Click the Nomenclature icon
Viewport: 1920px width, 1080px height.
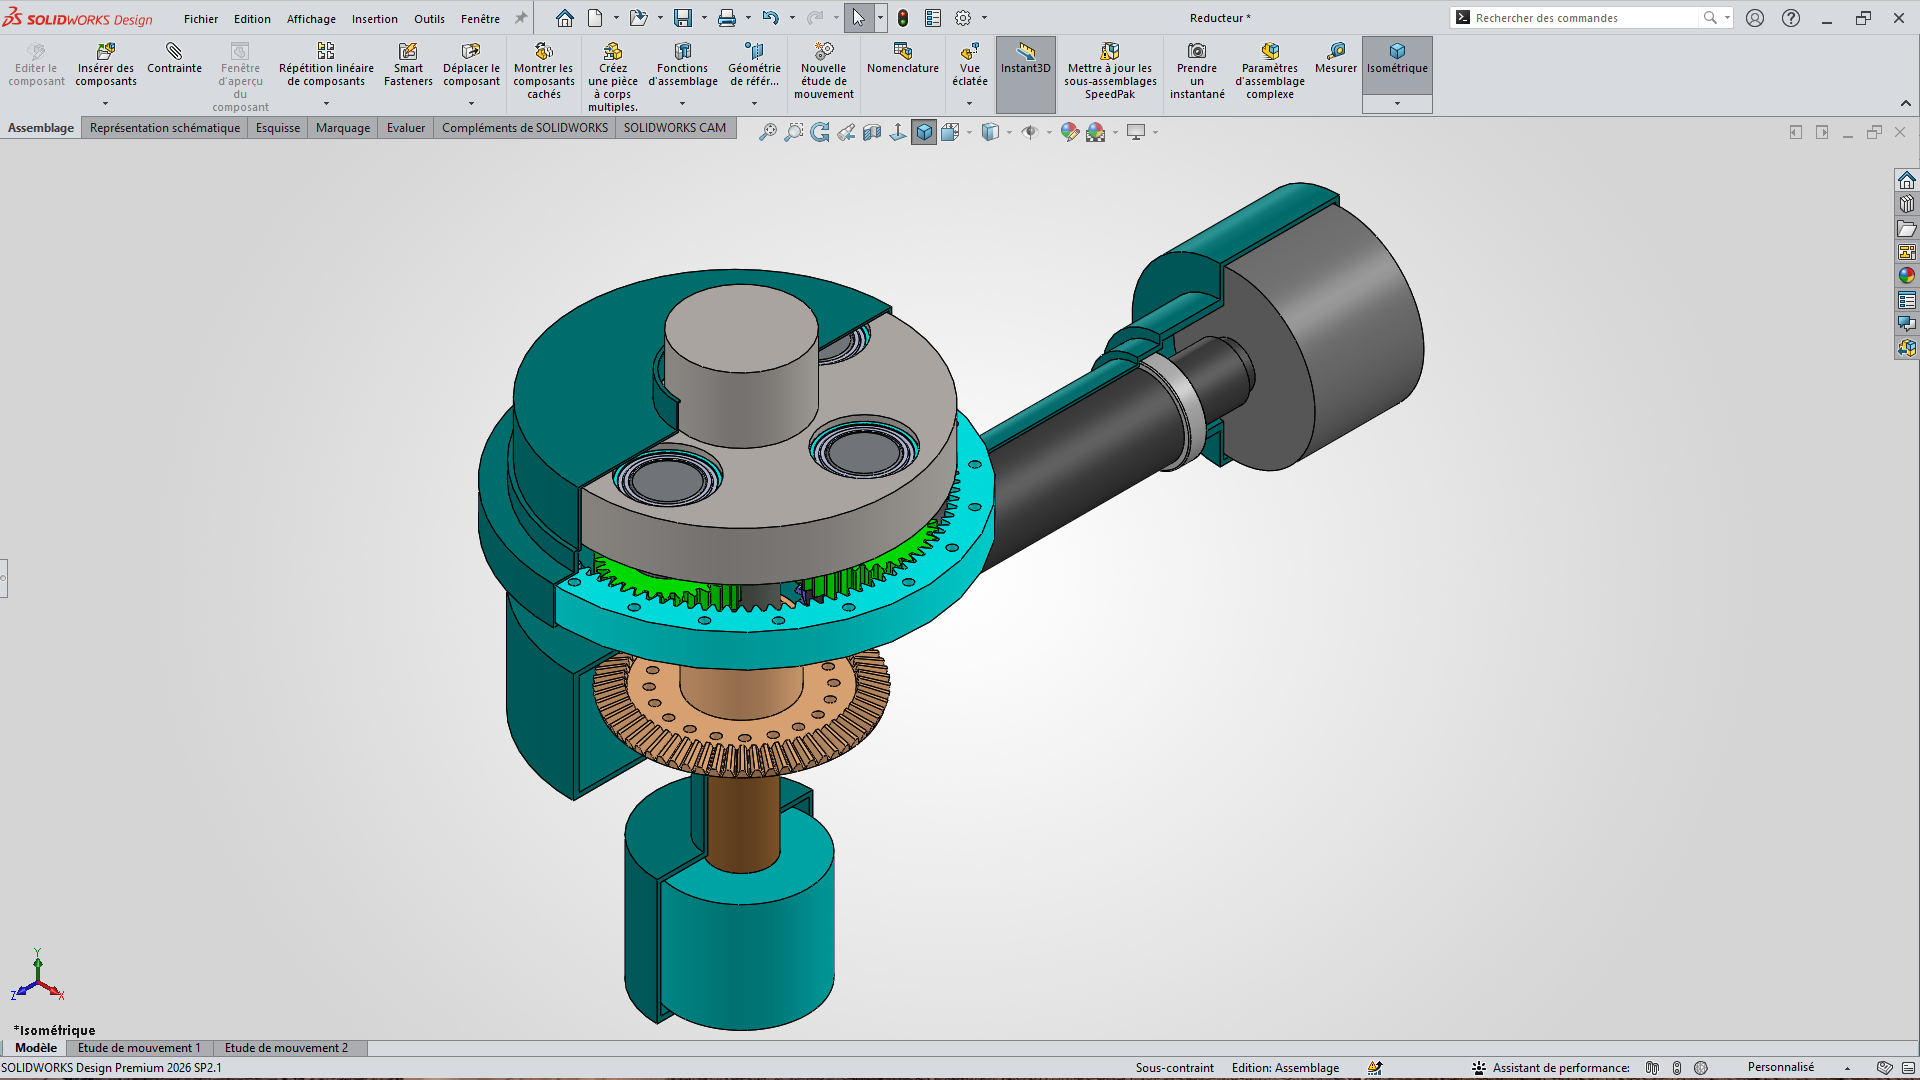[x=903, y=51]
